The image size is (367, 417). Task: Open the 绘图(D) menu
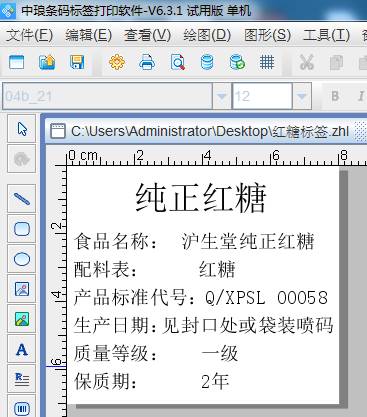(x=207, y=35)
